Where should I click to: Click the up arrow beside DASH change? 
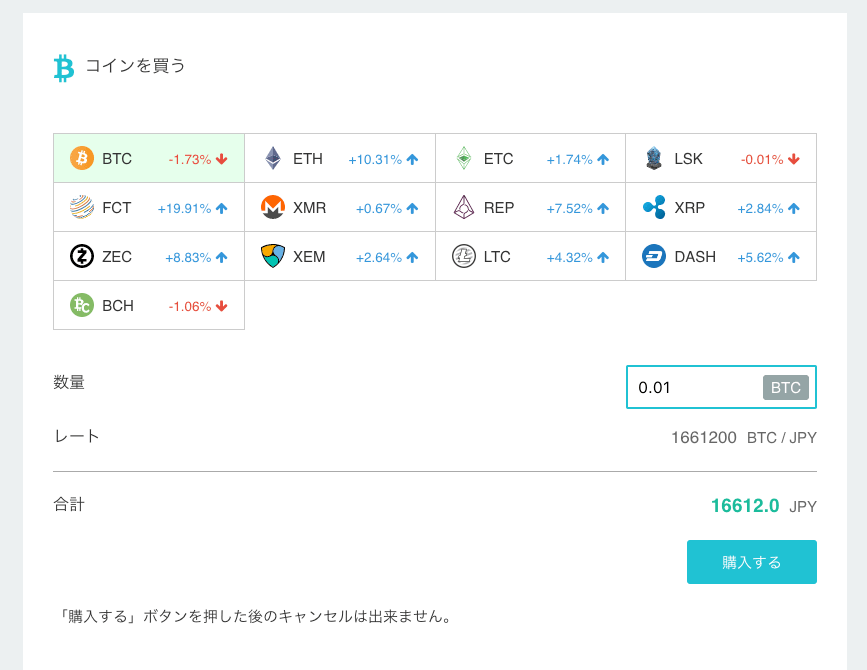tap(794, 257)
